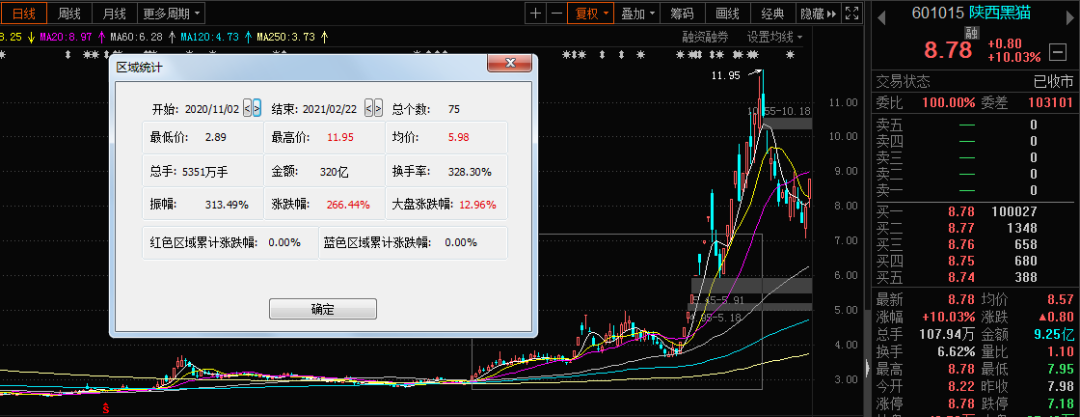Click 蓝色区域累计涨跌幅 0.00% field
The height and width of the screenshot is (417, 1080).
tap(413, 243)
